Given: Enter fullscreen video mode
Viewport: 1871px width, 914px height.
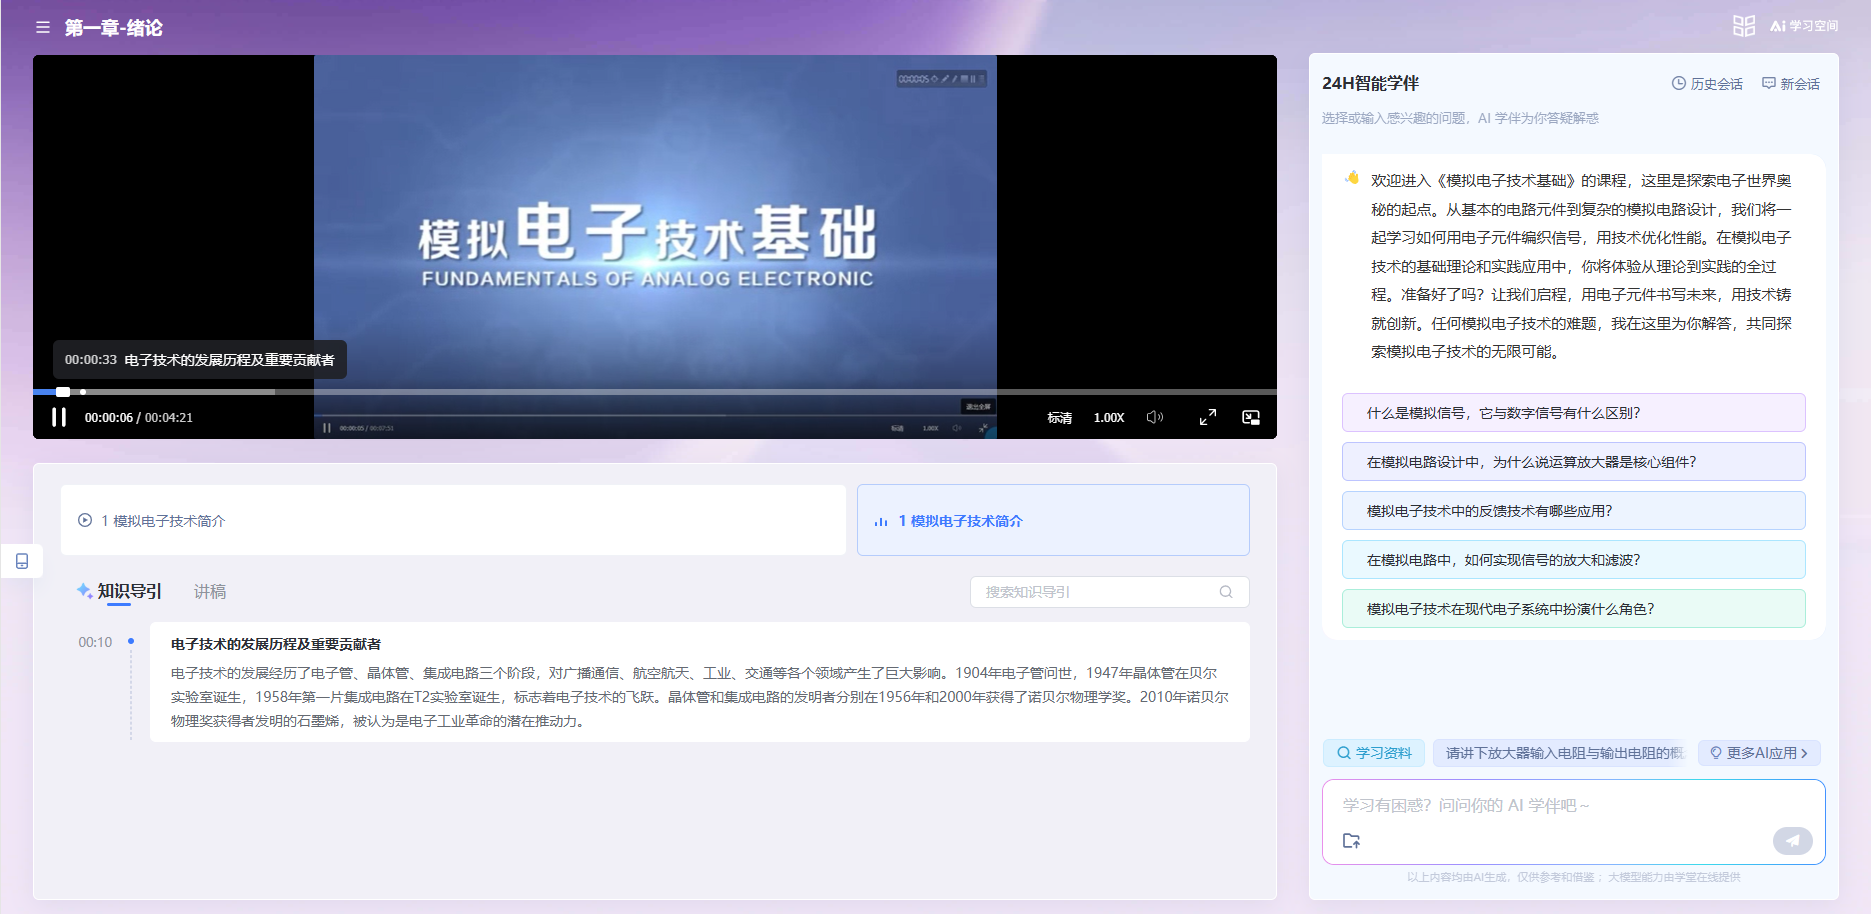Looking at the screenshot, I should tap(1207, 417).
